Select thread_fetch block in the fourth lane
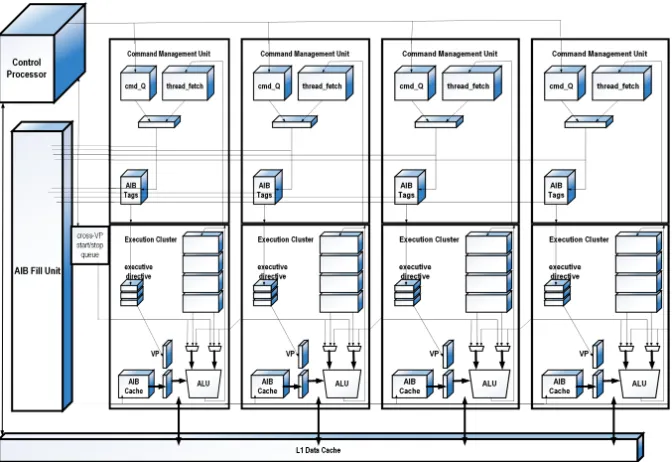The image size is (672, 462). click(621, 83)
